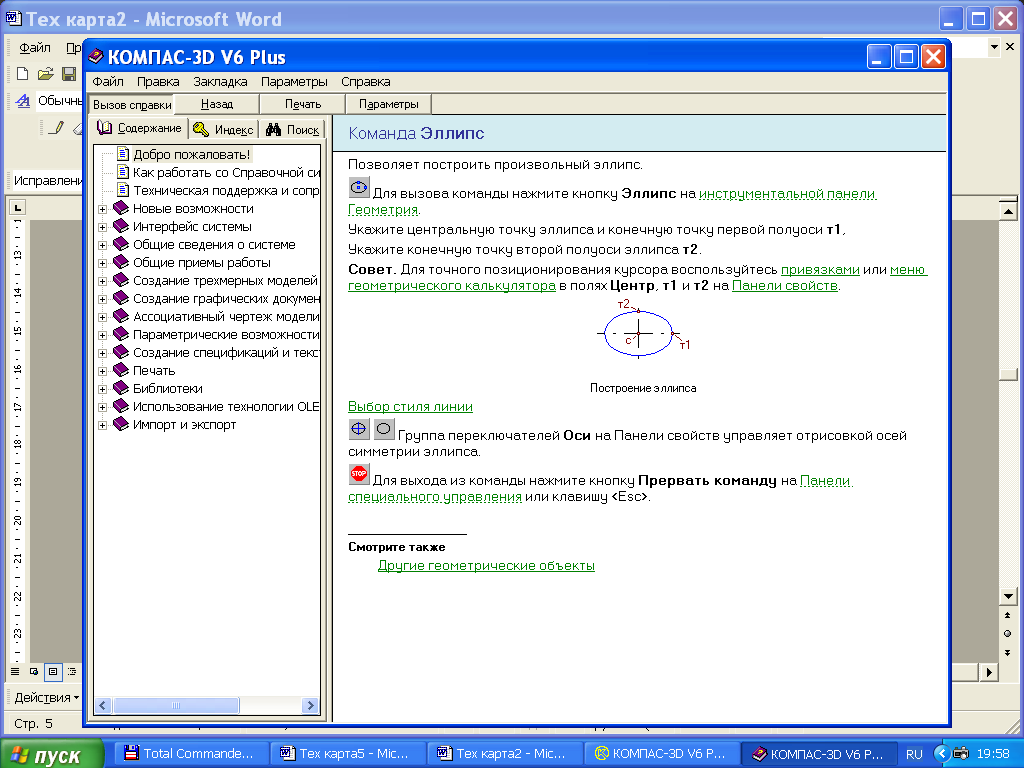Click the Печать toolbar button
This screenshot has width=1024, height=768.
coord(303,104)
